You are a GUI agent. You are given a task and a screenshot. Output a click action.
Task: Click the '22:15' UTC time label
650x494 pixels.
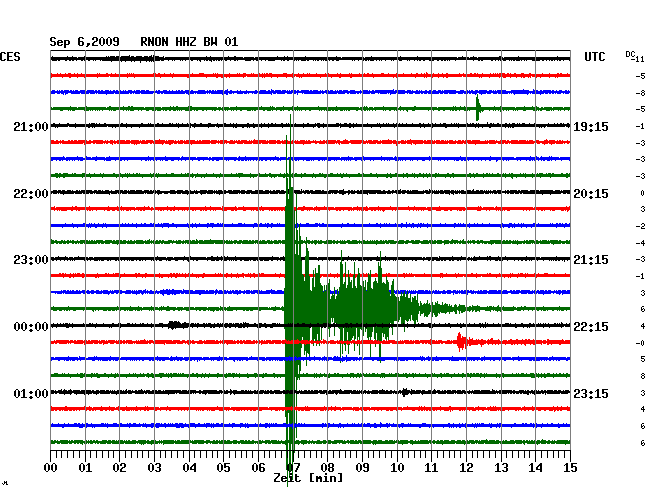tap(591, 327)
